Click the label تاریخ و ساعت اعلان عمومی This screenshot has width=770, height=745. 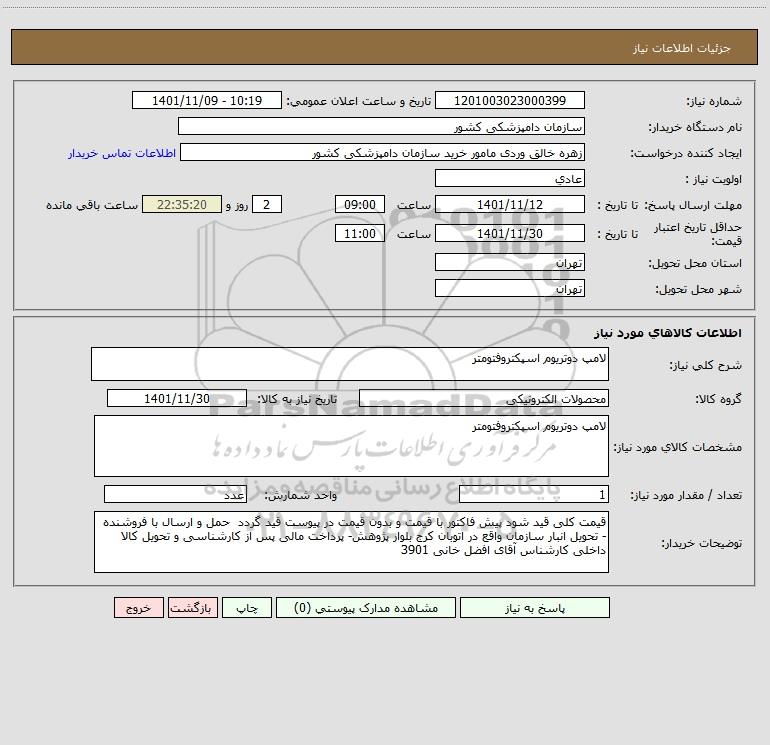click(x=359, y=101)
